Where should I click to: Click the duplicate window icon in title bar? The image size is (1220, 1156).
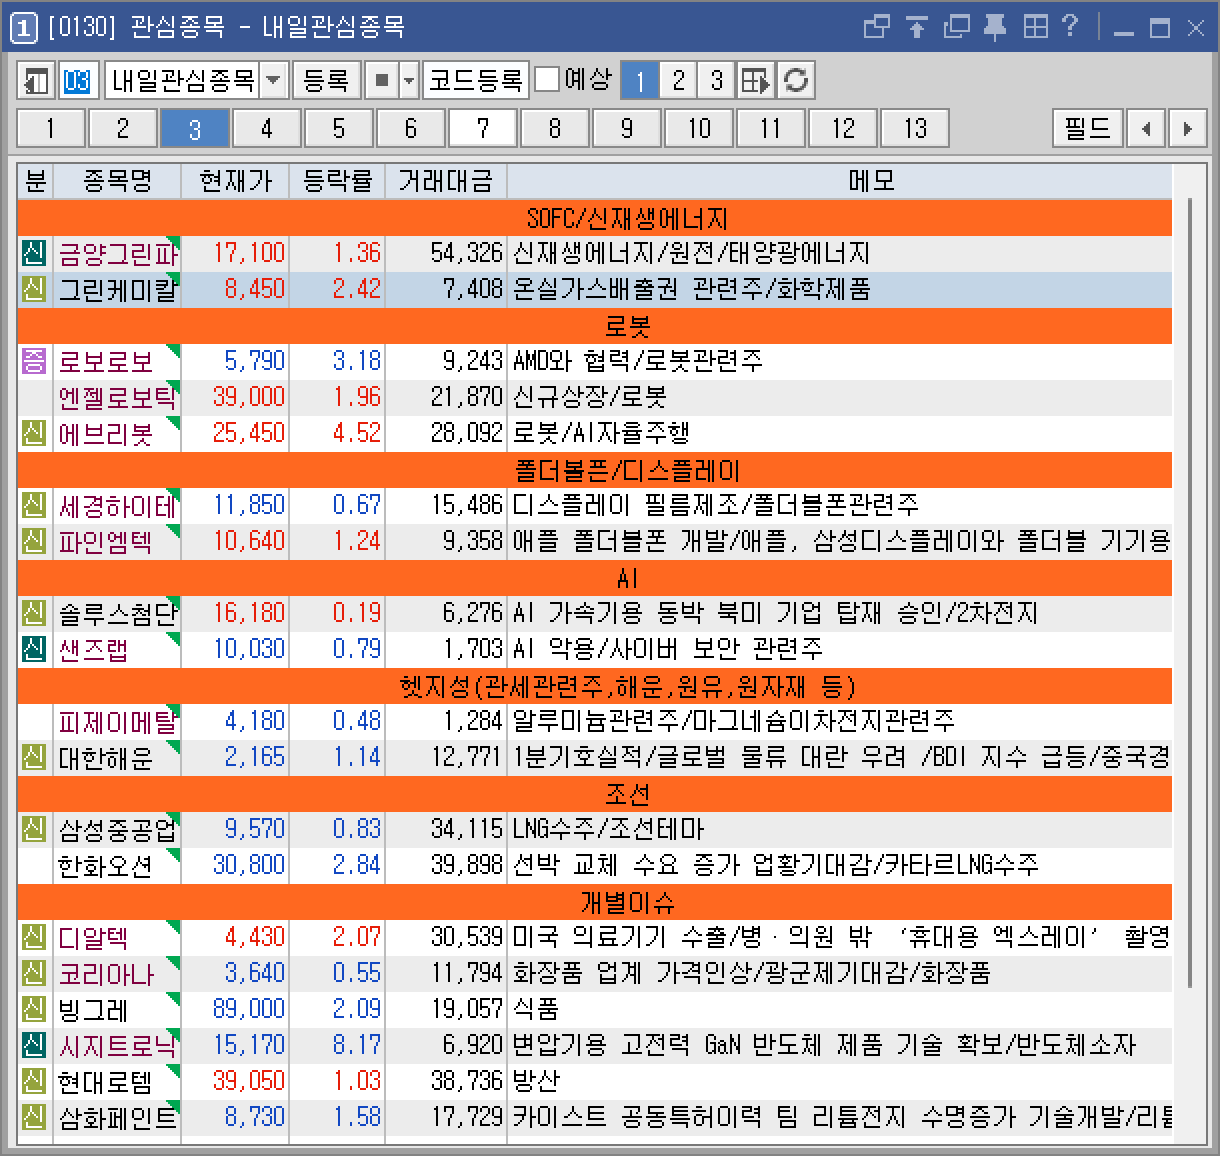[956, 27]
